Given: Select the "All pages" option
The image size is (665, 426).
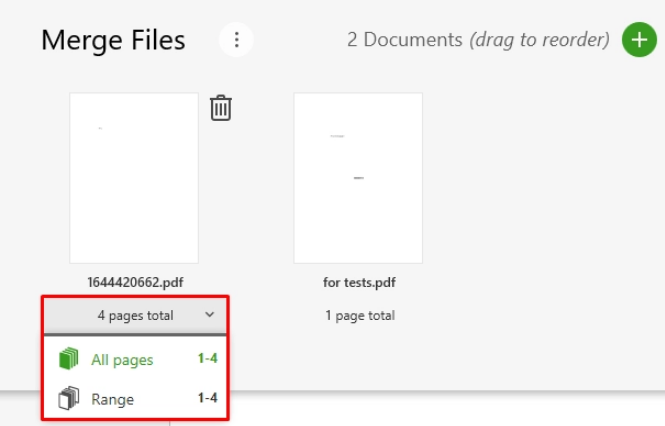Looking at the screenshot, I should [x=122, y=359].
